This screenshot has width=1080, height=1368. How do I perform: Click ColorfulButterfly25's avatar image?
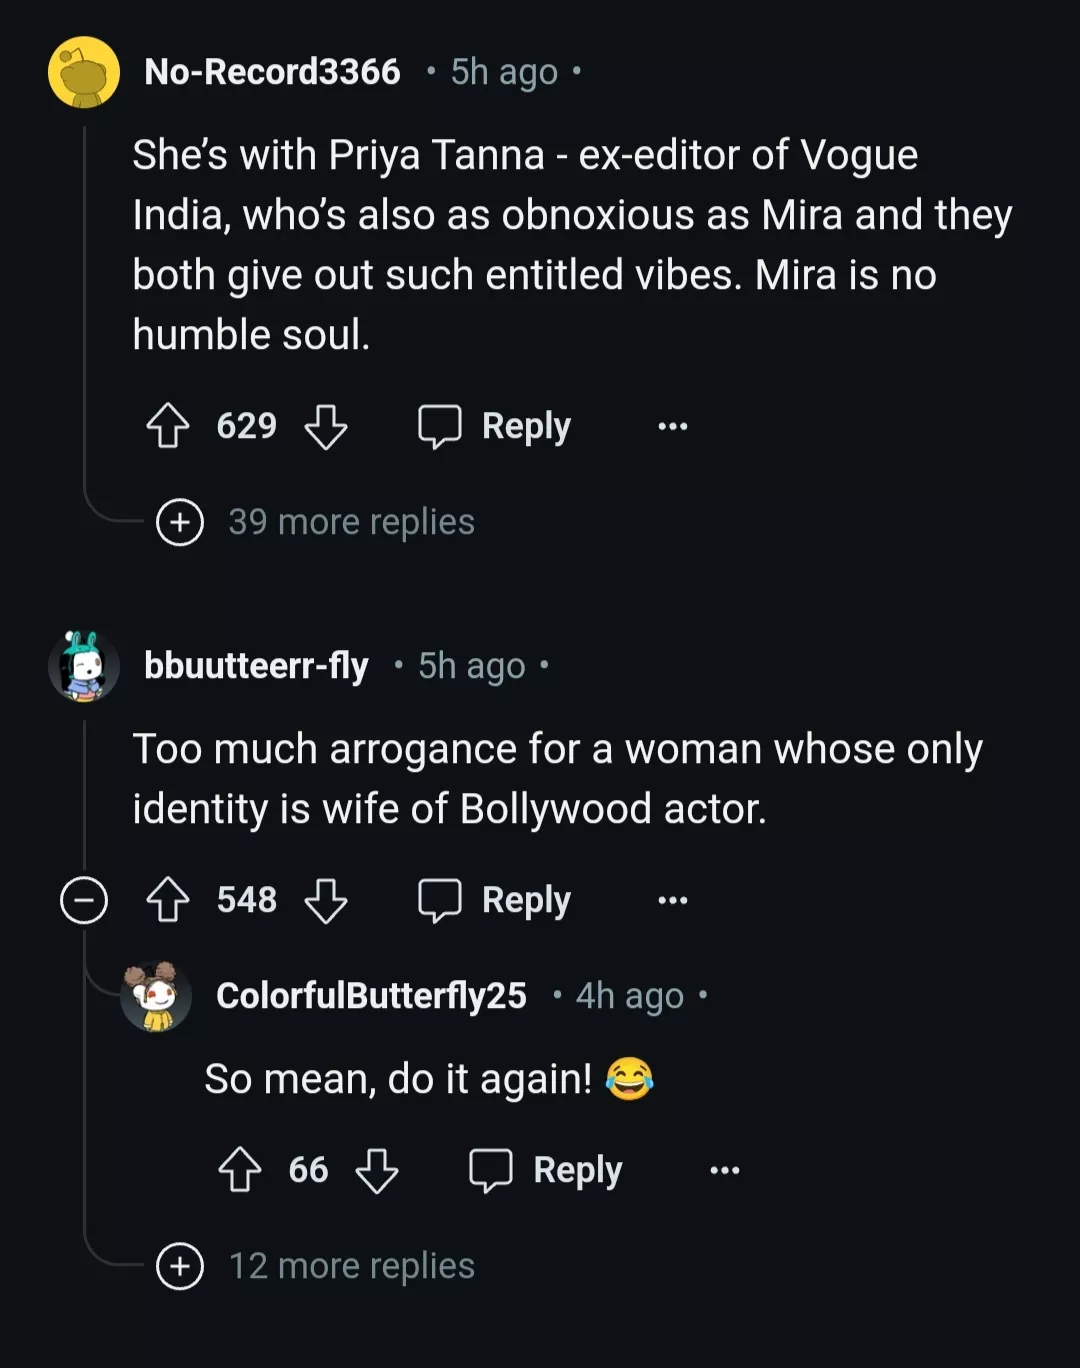click(156, 996)
